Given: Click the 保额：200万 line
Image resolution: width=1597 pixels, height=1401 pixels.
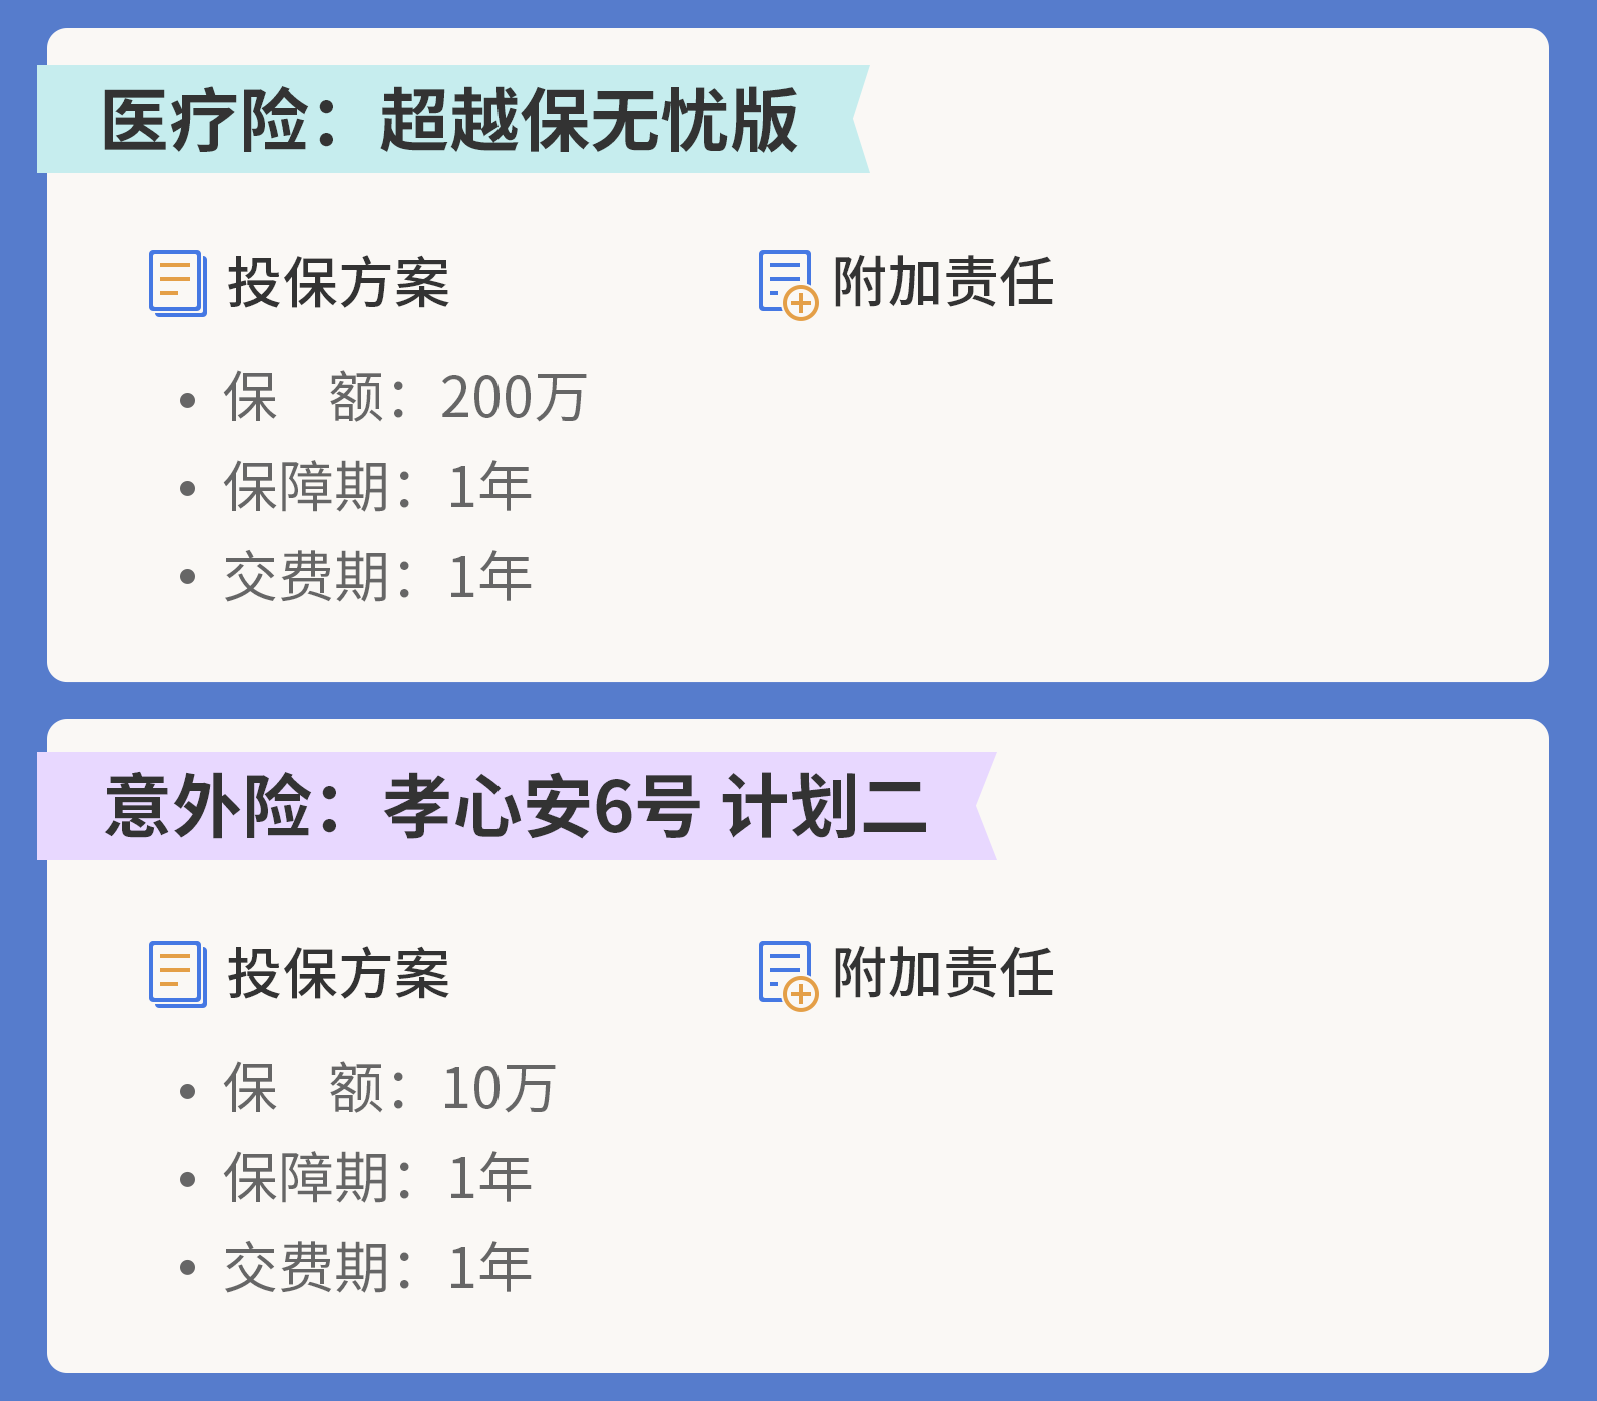Looking at the screenshot, I should click(405, 398).
